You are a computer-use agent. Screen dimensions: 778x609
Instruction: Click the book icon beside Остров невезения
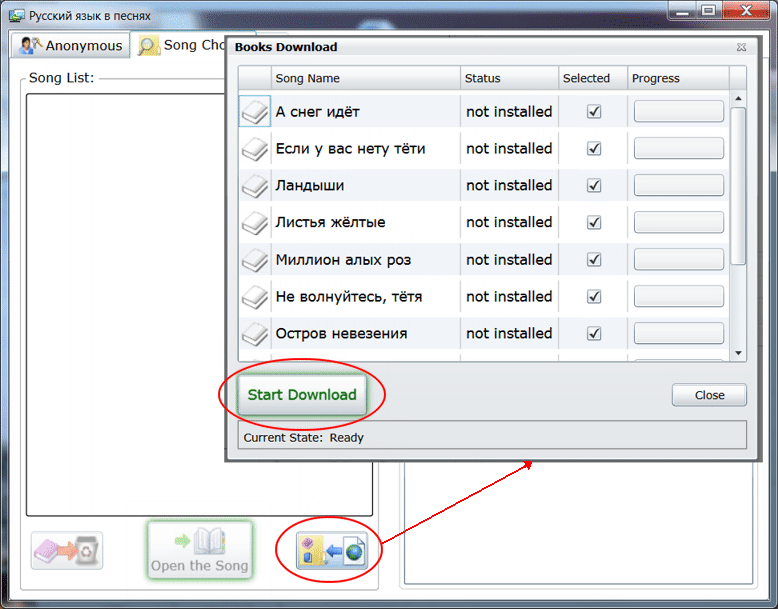tap(255, 334)
